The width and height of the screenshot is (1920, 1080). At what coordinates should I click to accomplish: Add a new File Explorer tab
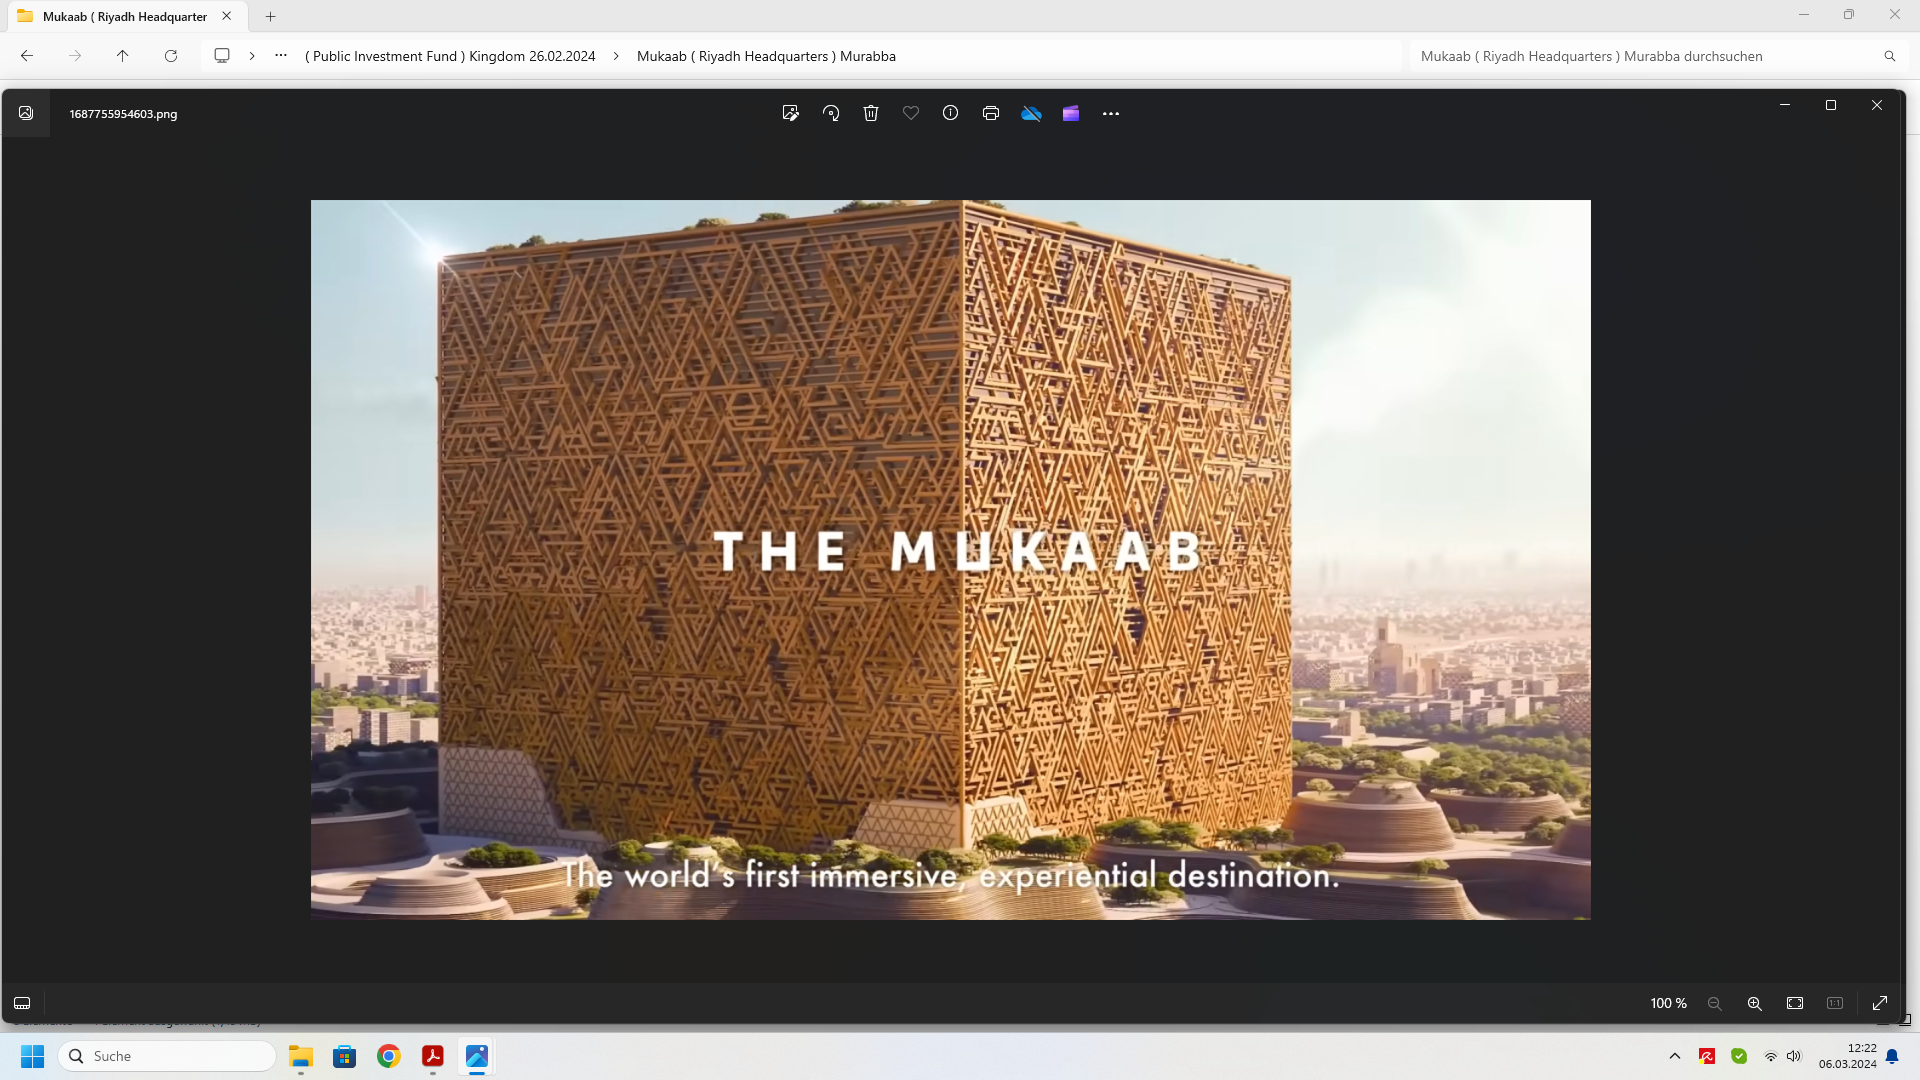(270, 16)
